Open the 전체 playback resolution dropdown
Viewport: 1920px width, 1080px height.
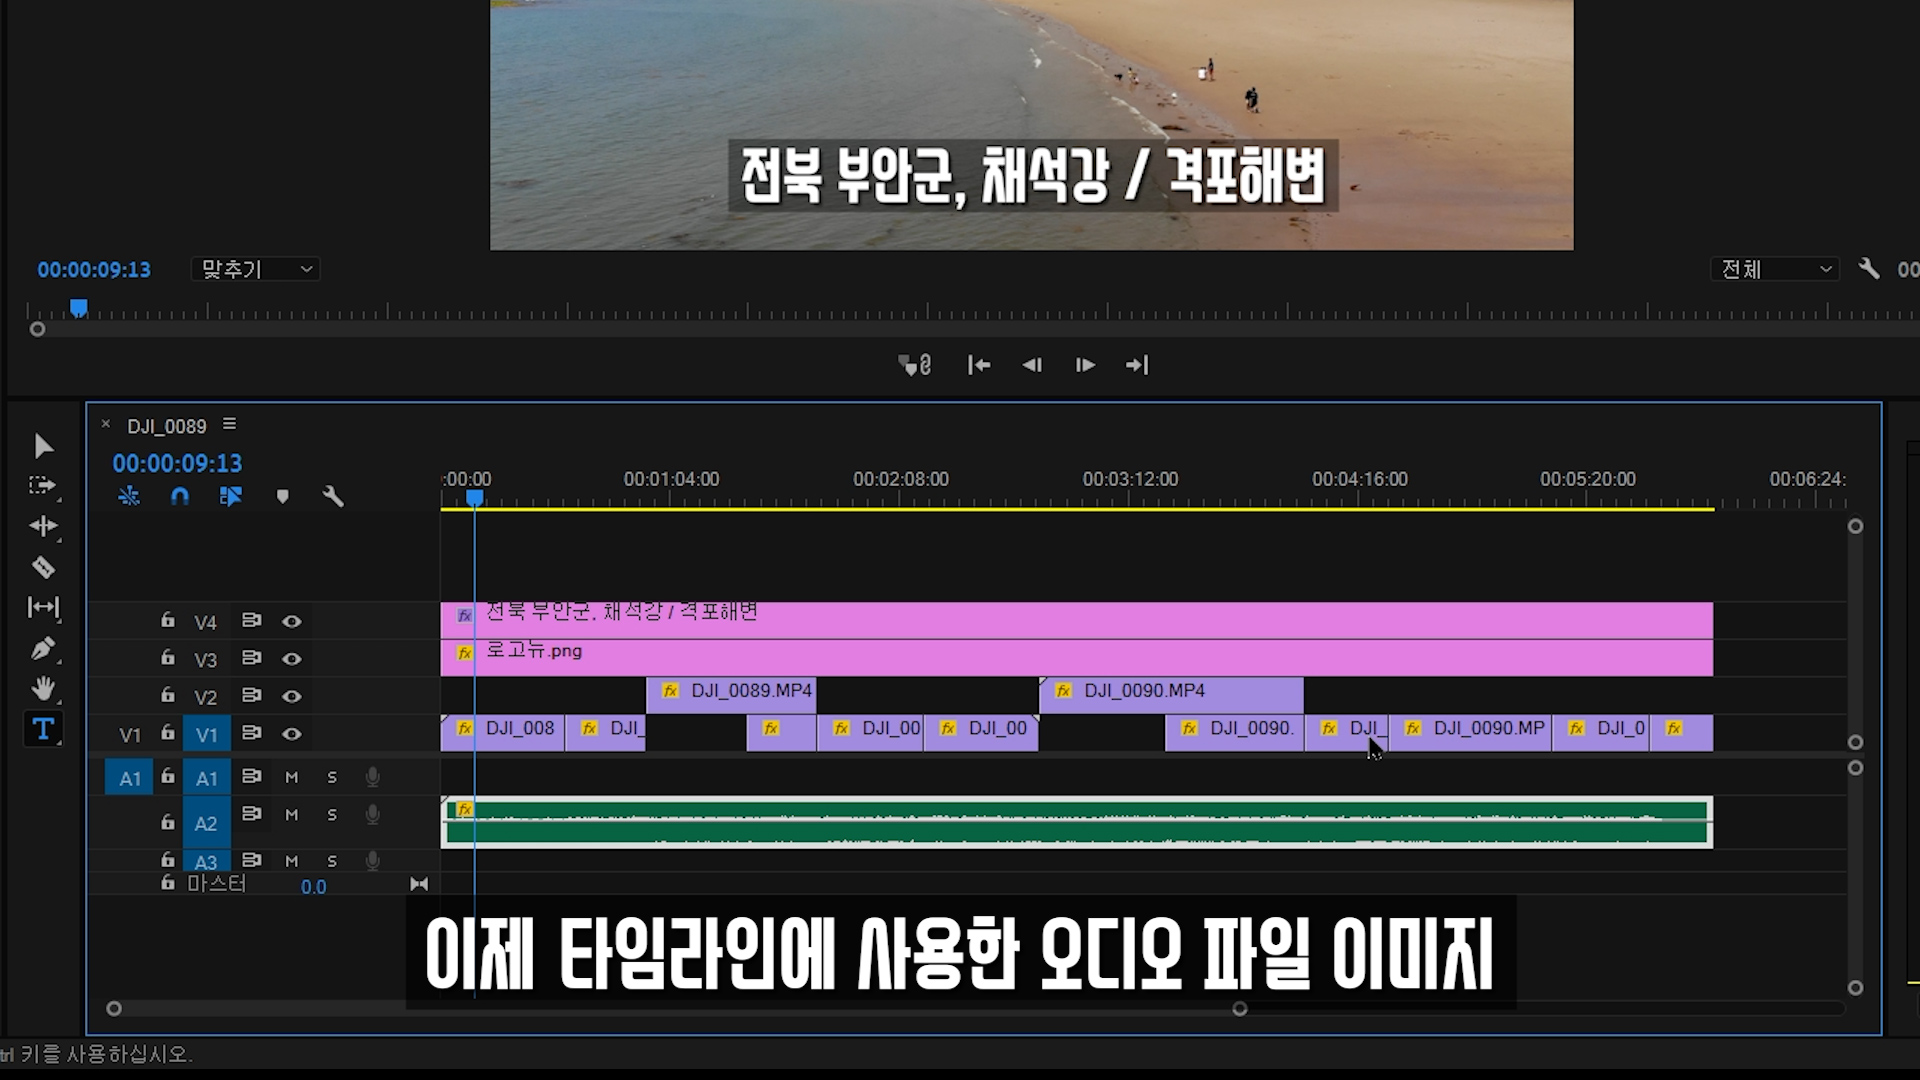[1775, 269]
